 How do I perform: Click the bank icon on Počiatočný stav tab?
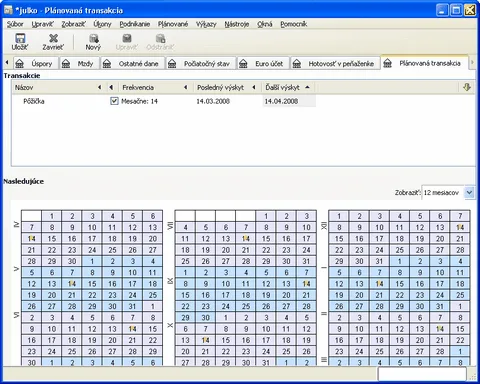[172, 63]
